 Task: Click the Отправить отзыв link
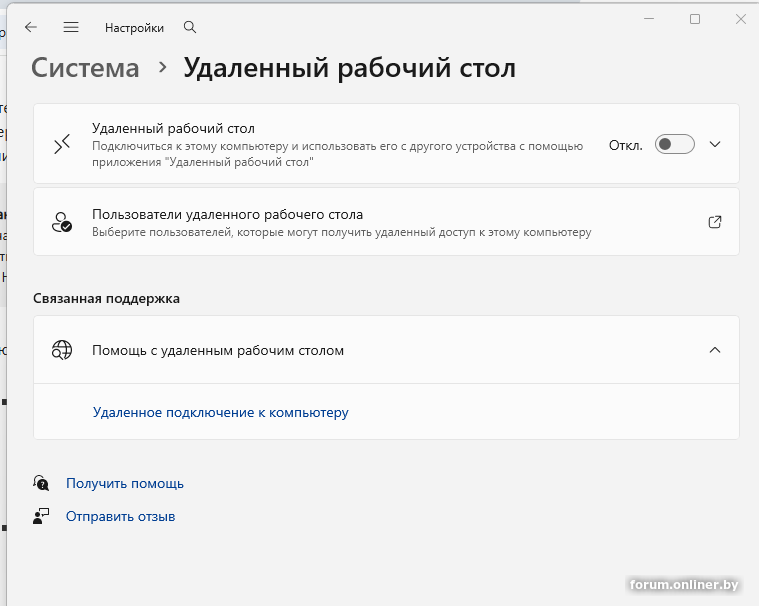(x=120, y=517)
